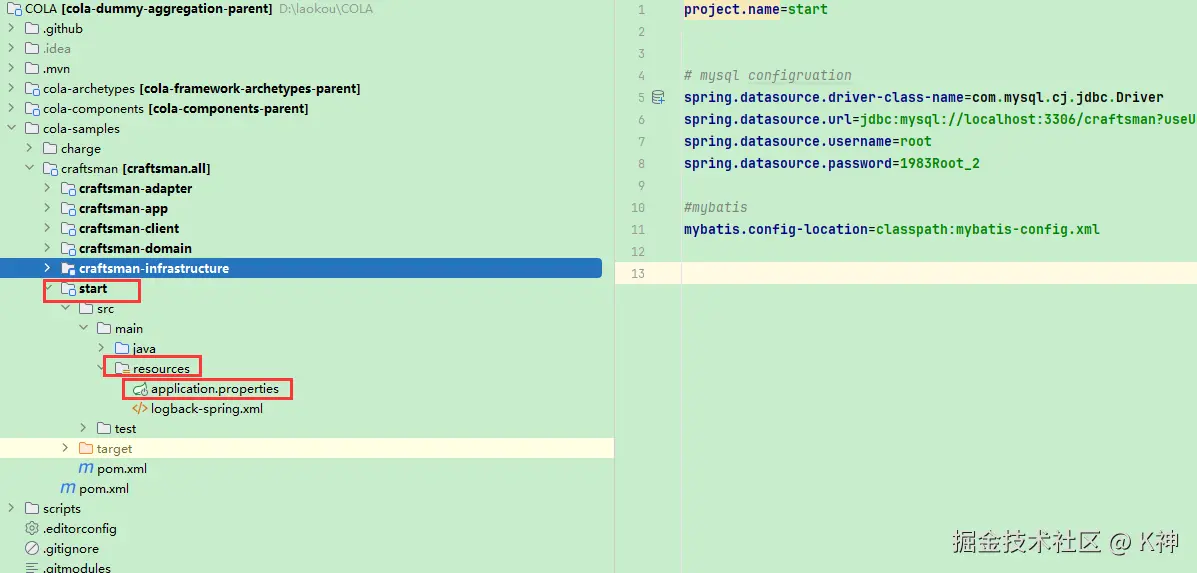Click the cola-archetypes module folder icon

(x=31, y=89)
